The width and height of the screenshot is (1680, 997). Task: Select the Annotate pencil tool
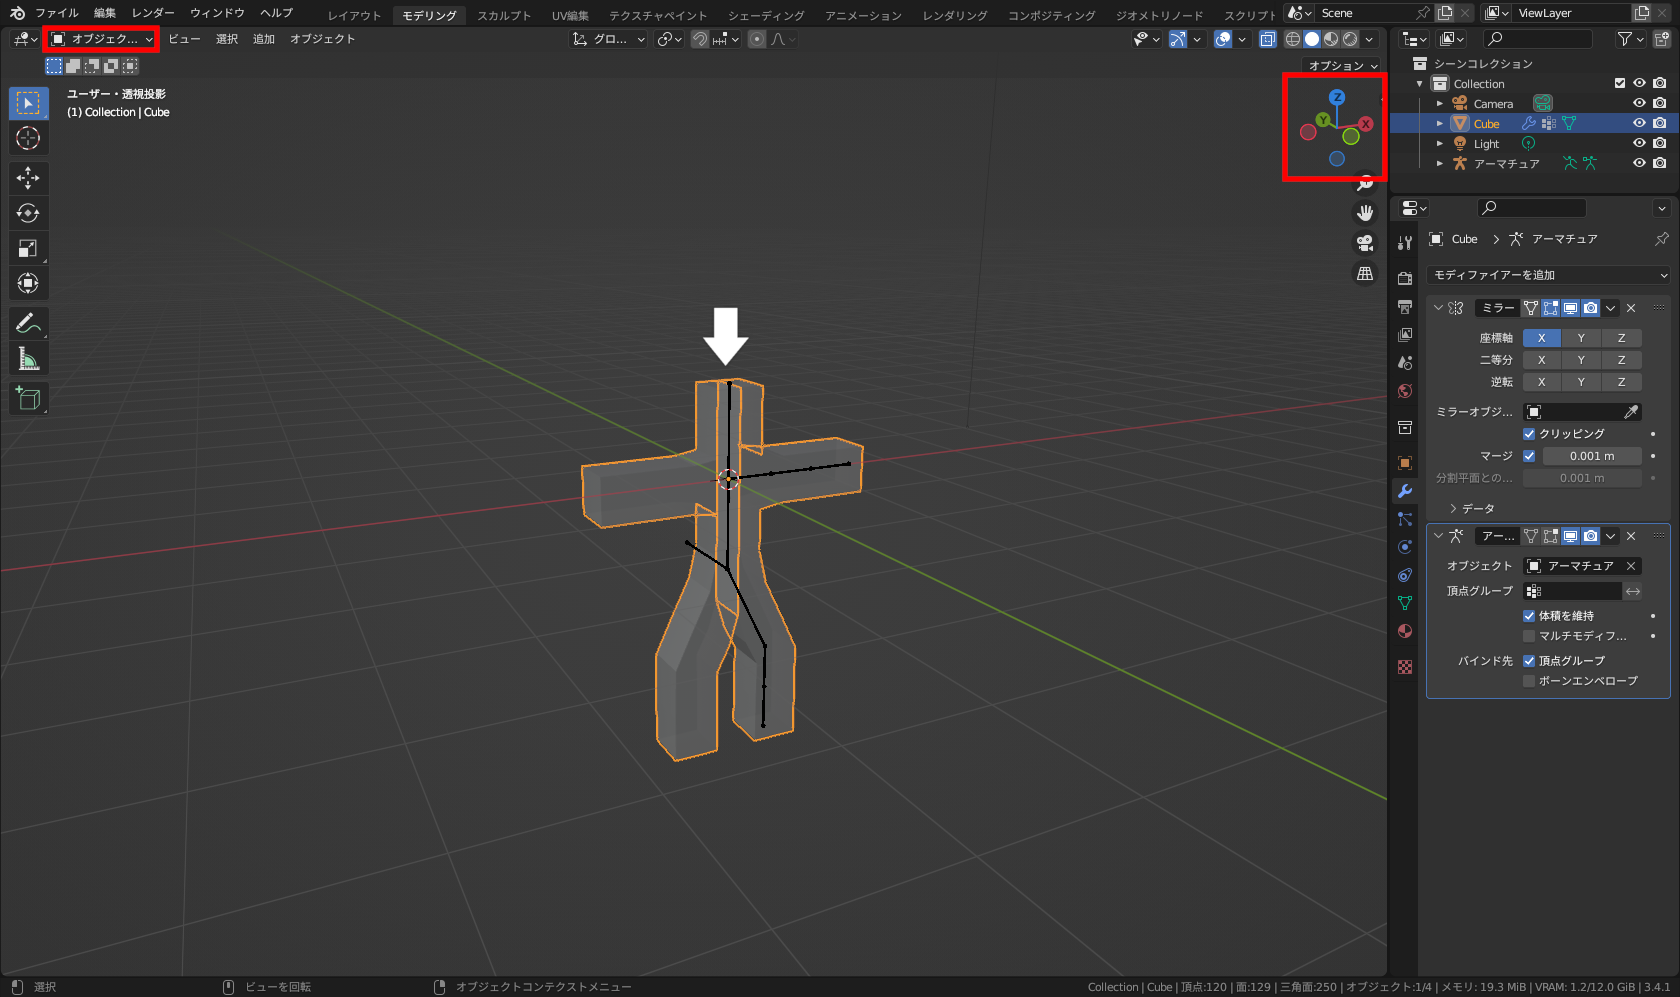28,323
